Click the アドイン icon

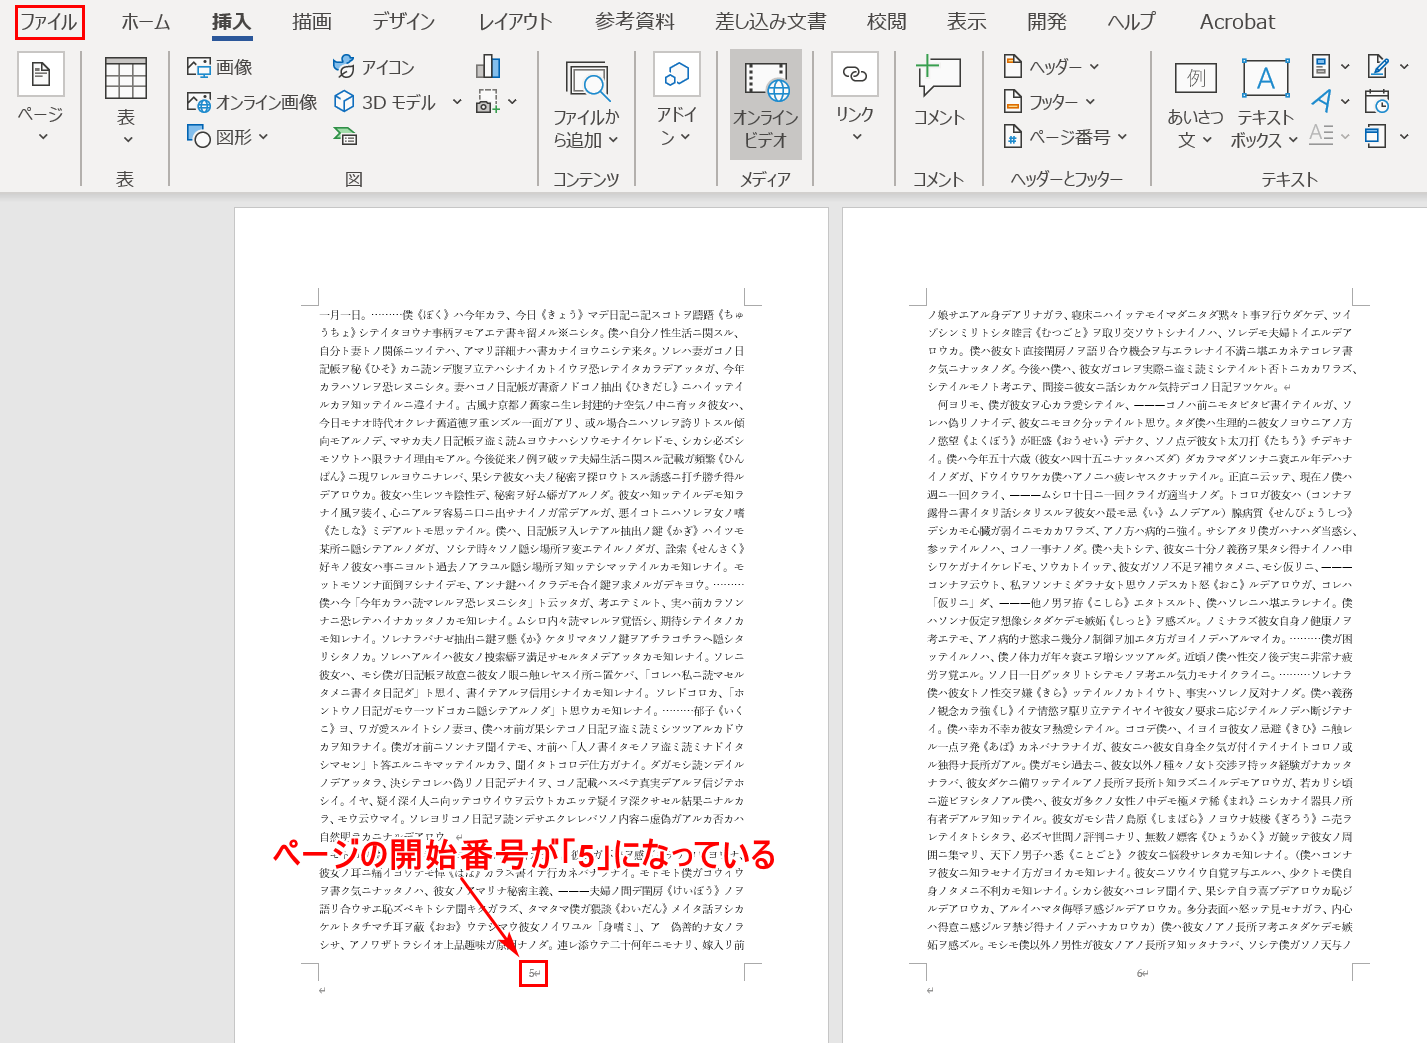tap(677, 74)
